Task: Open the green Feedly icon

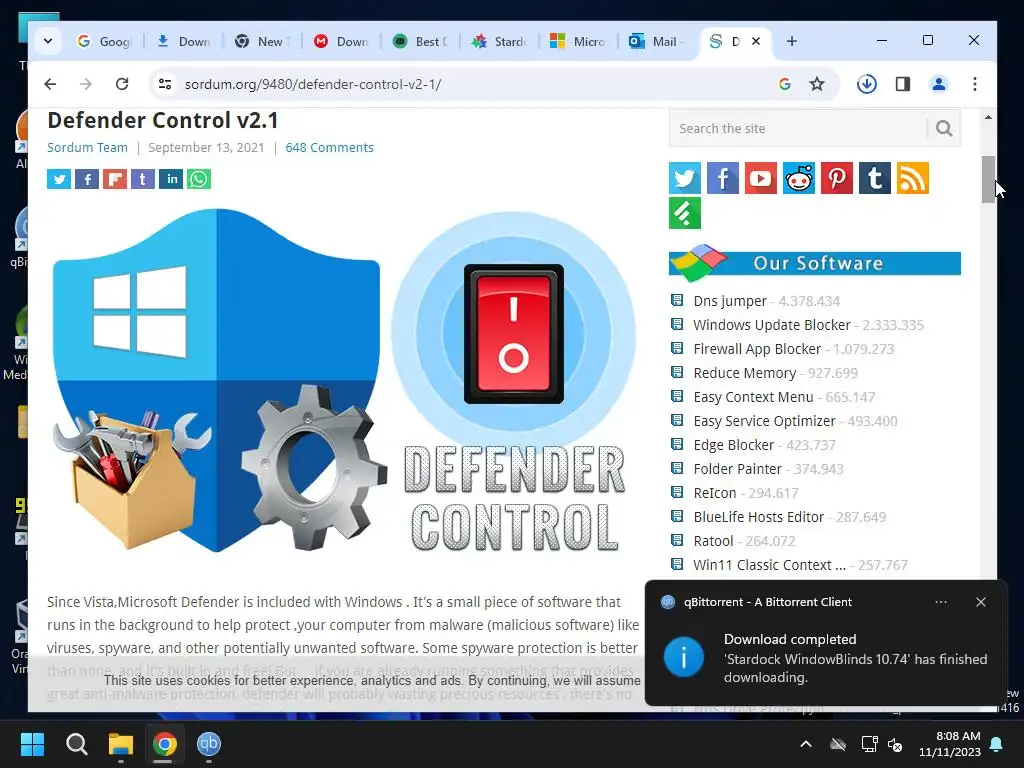Action: (684, 213)
